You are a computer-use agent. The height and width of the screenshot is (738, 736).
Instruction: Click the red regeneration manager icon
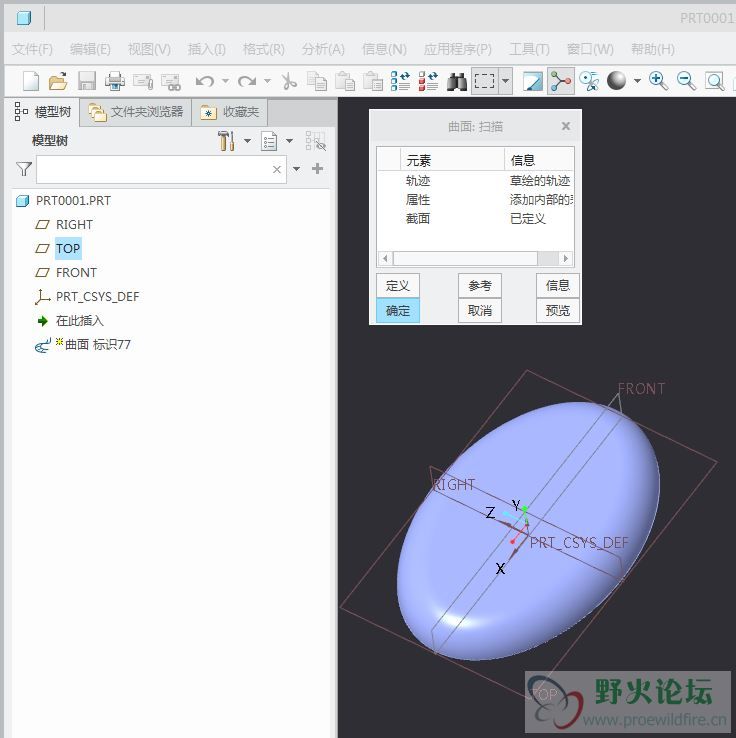(429, 81)
